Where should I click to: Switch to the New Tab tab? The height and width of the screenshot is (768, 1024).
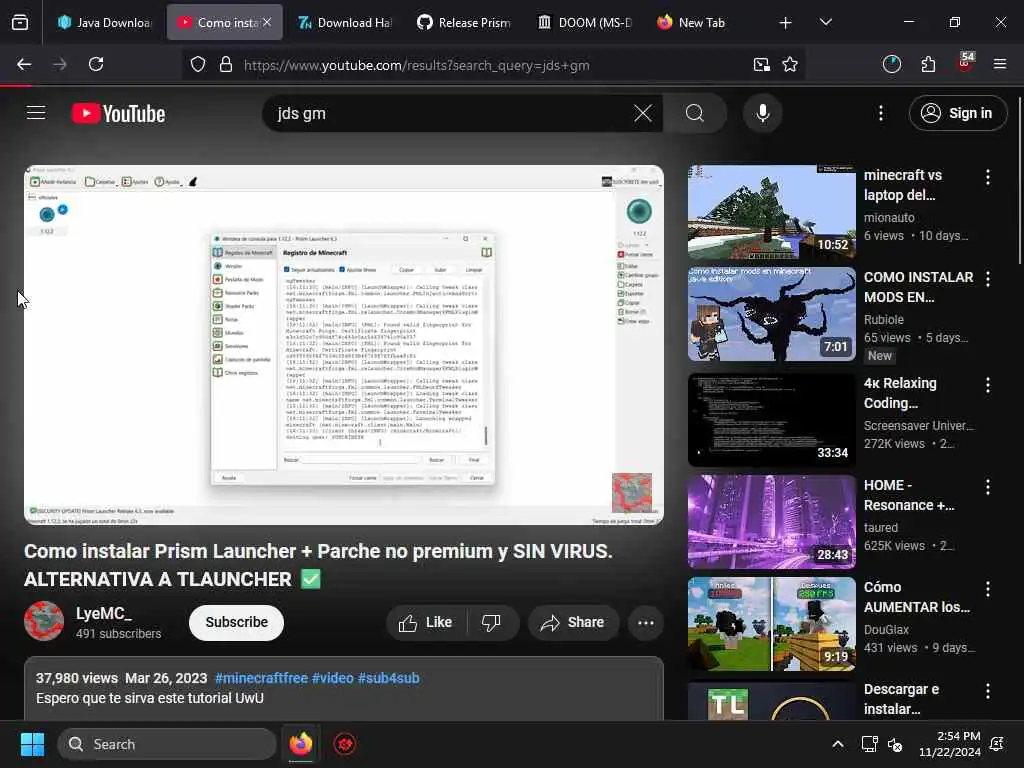coord(704,22)
